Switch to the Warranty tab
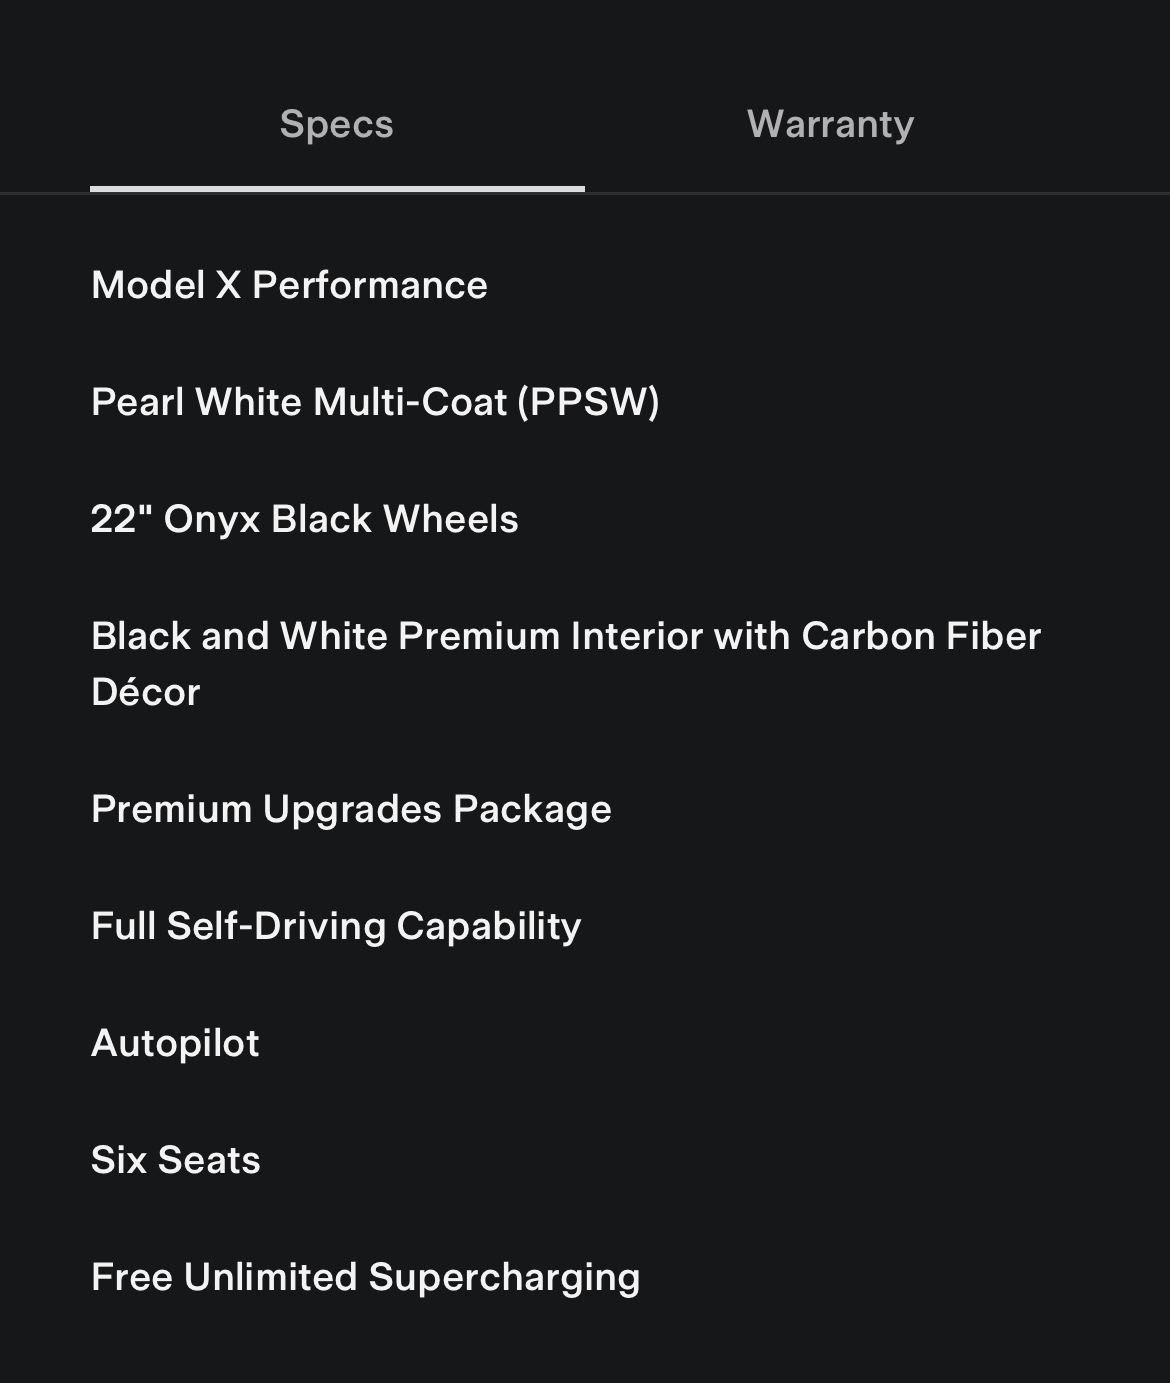 830,124
